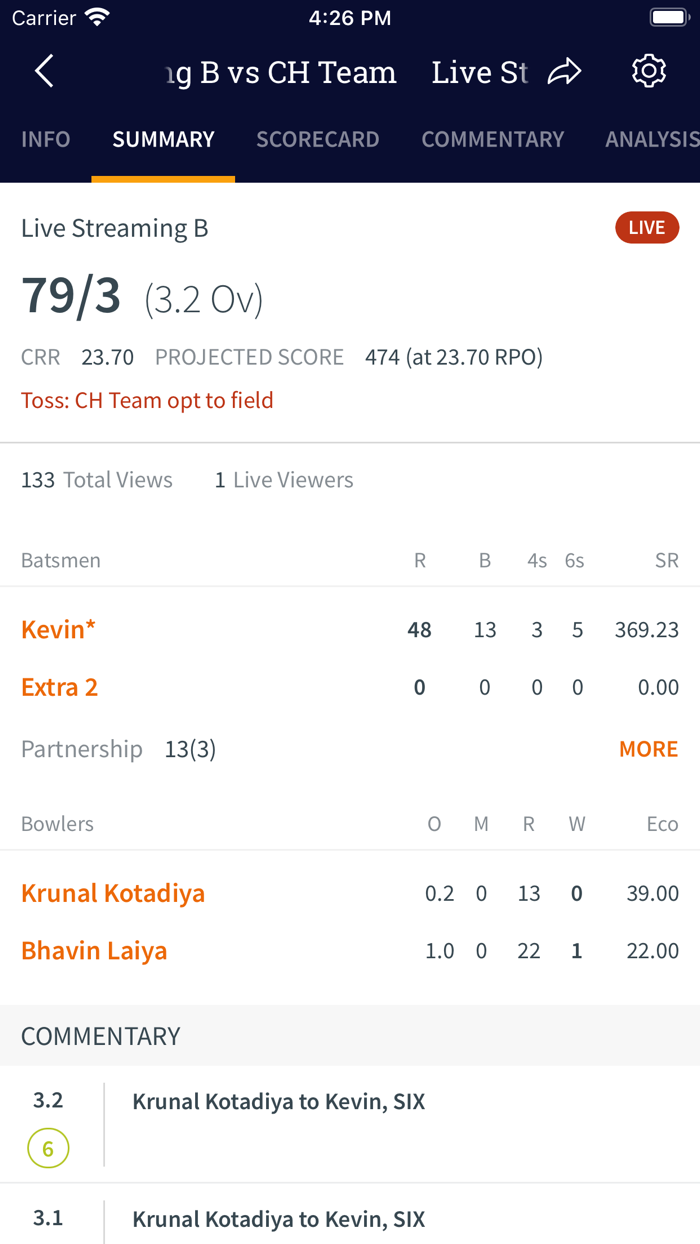Open batsman Extra 2 profile
700x1244 pixels.
click(60, 688)
